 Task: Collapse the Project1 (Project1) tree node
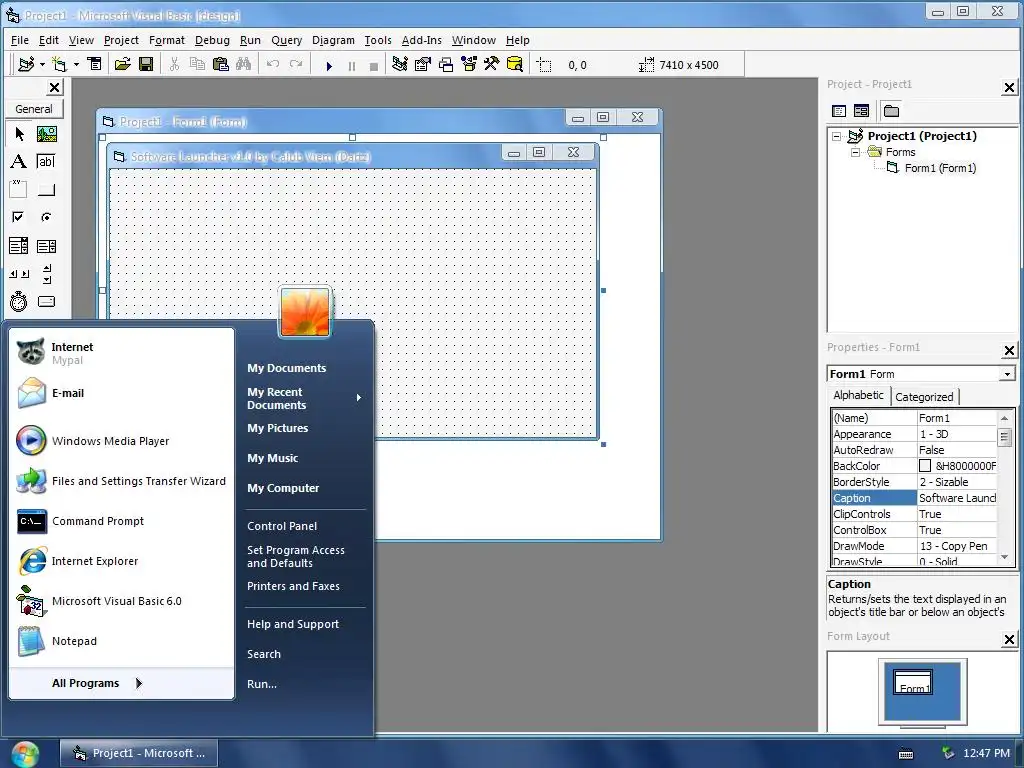pyautogui.click(x=837, y=136)
